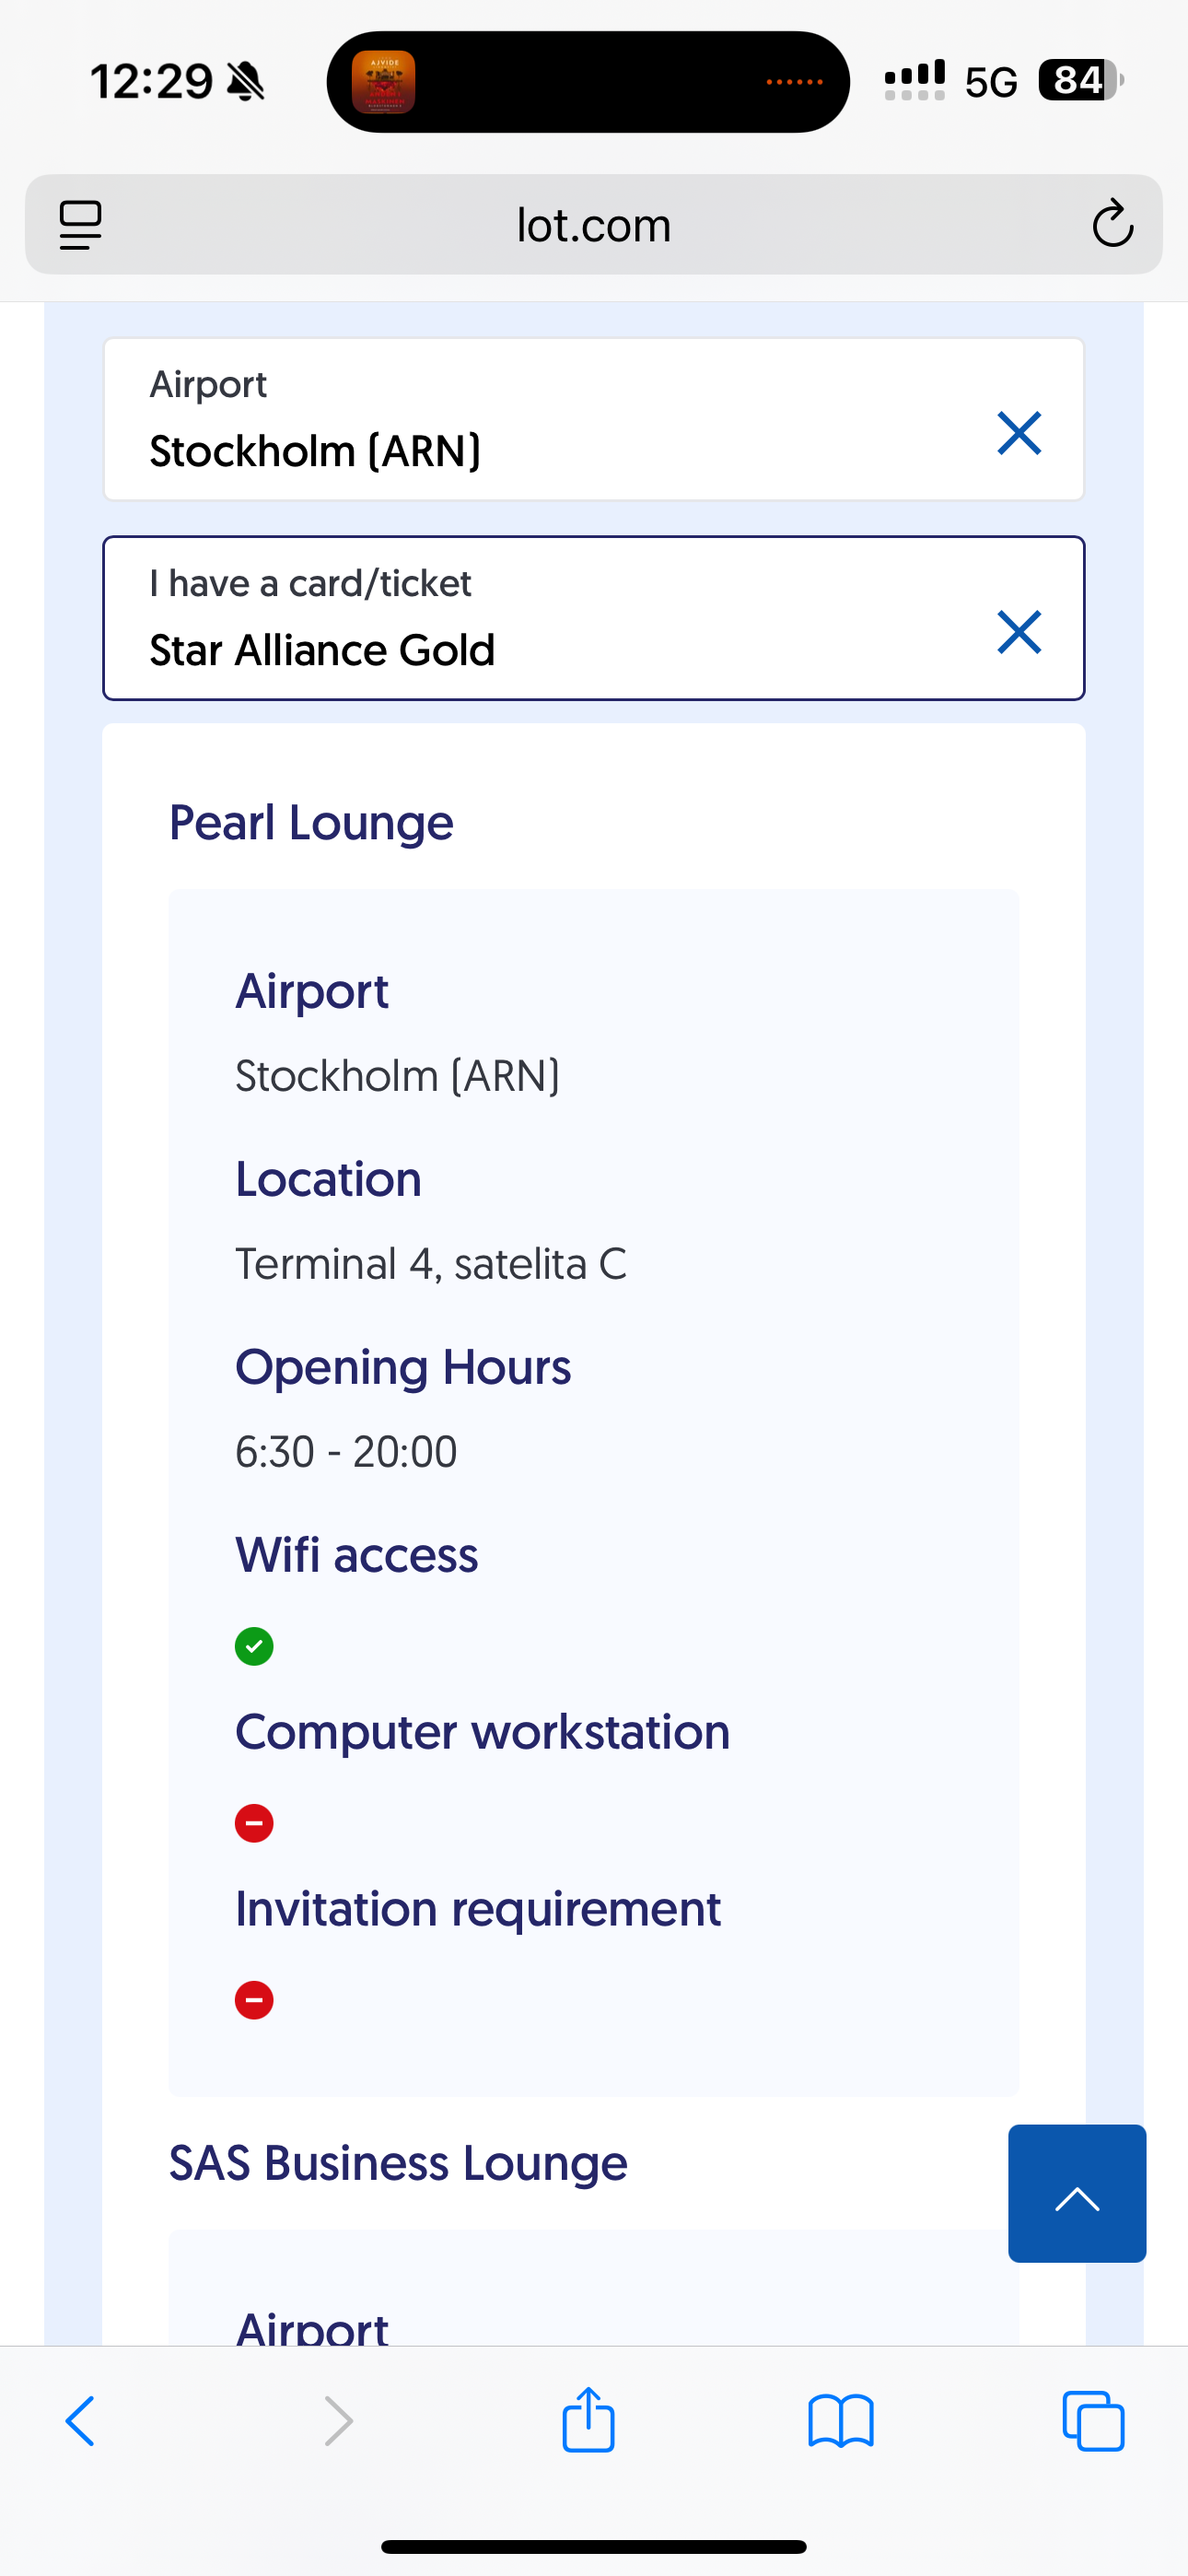
Task: Clear the Stockholm (ARN) airport selection
Action: [x=1019, y=433]
